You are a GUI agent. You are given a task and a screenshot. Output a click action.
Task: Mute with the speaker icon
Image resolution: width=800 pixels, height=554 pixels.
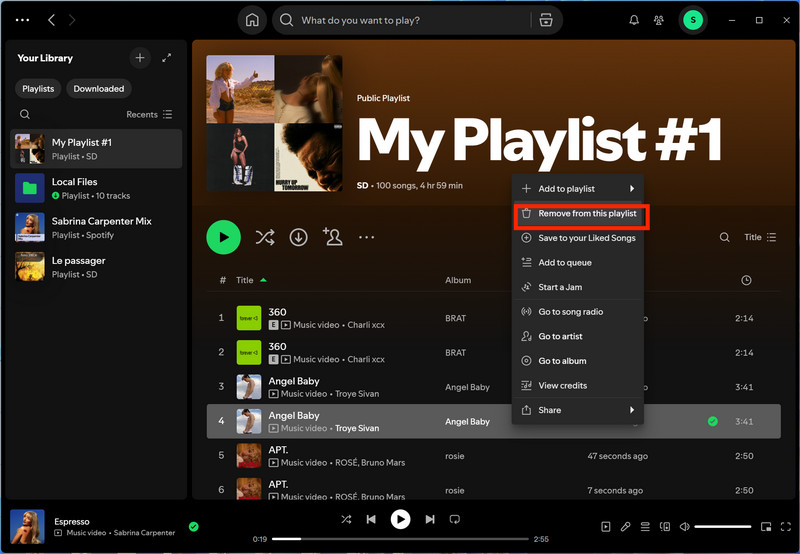(x=685, y=526)
